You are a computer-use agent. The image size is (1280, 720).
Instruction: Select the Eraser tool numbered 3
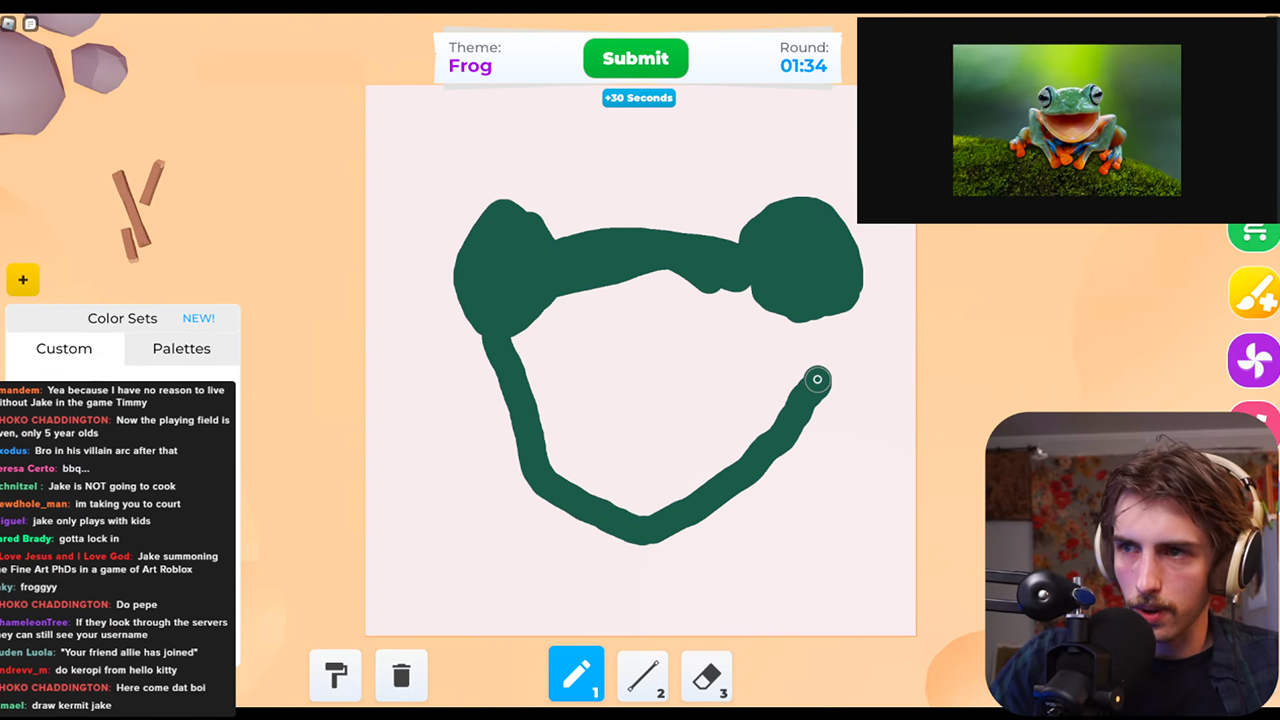[707, 676]
